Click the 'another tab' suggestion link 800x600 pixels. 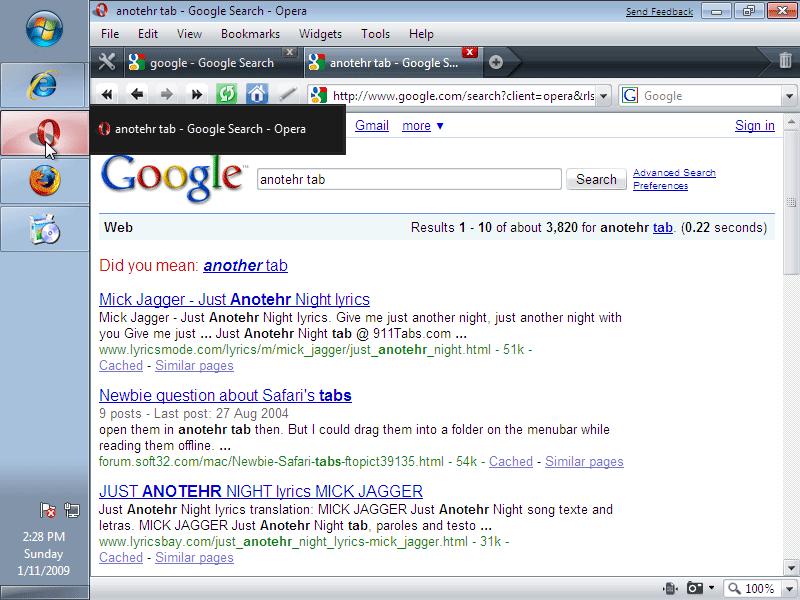[x=245, y=265]
